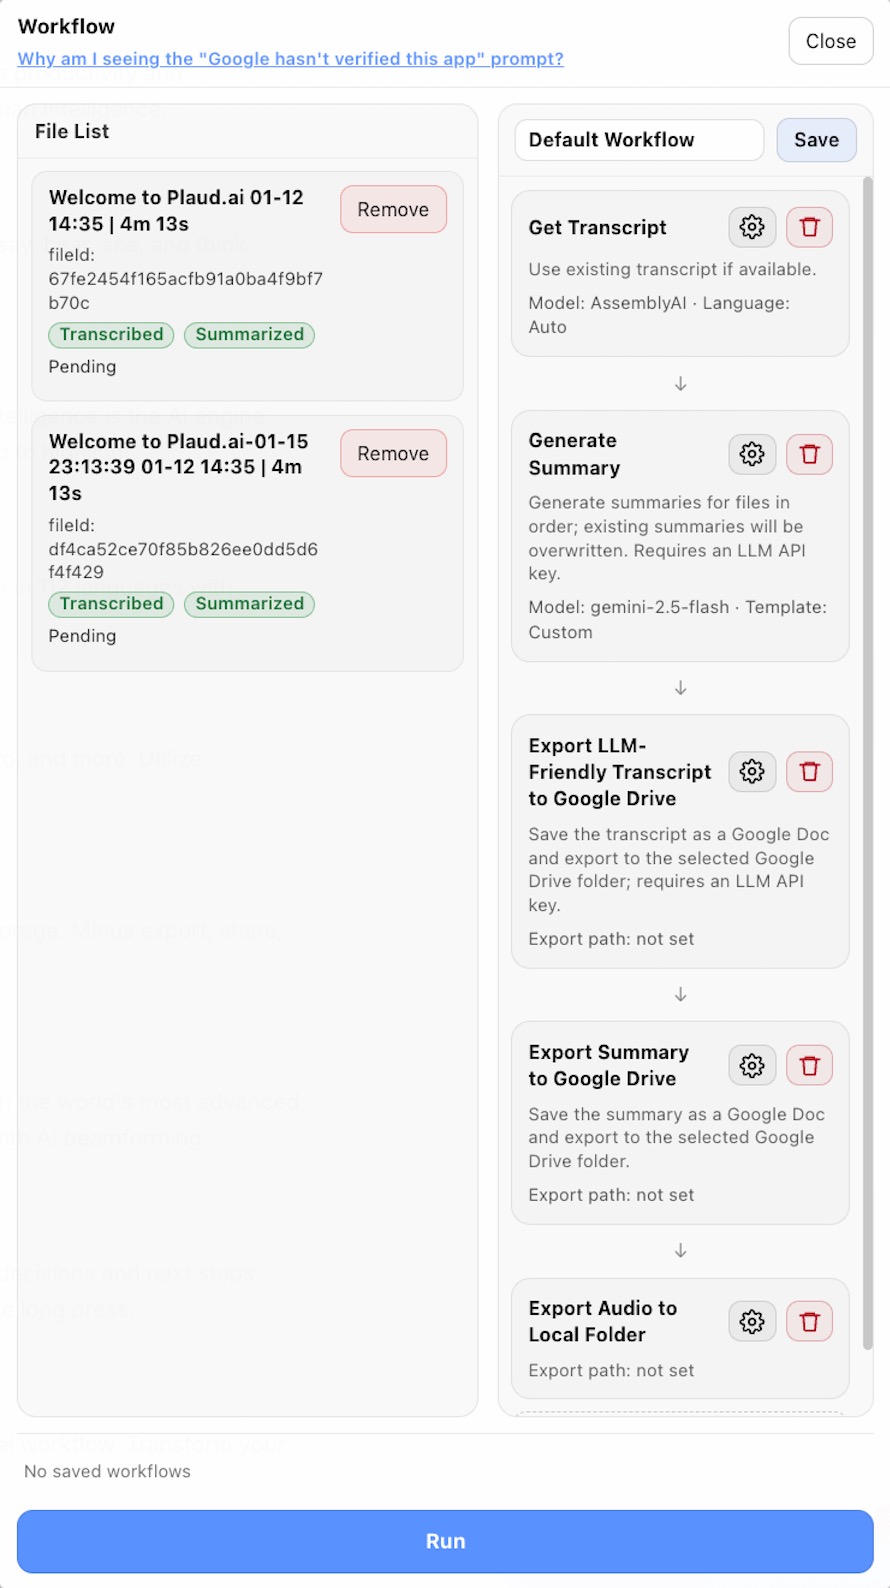Edit the Default Workflow name field

(x=639, y=140)
